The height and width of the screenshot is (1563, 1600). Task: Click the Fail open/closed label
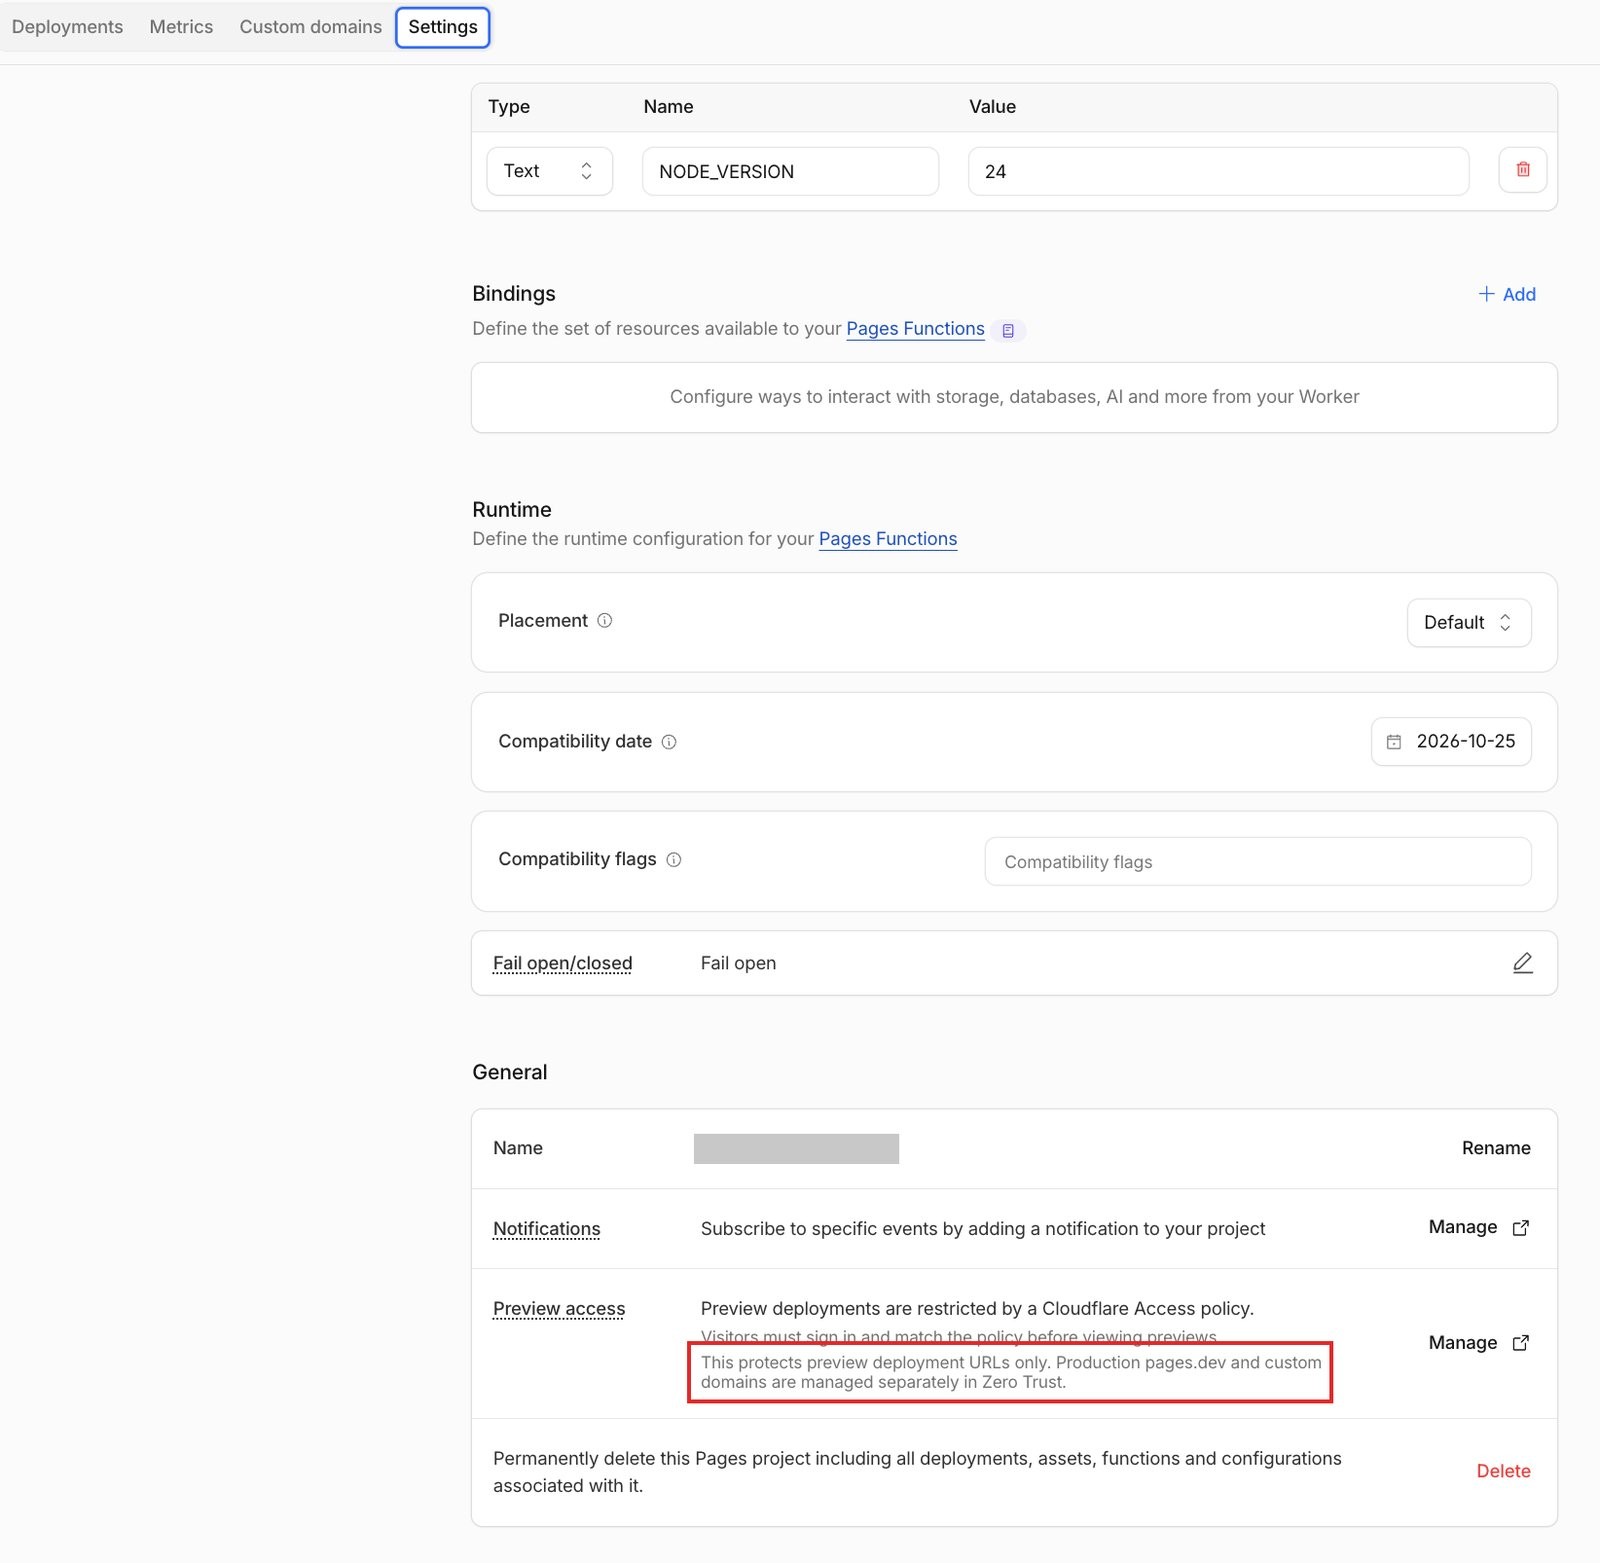(562, 963)
